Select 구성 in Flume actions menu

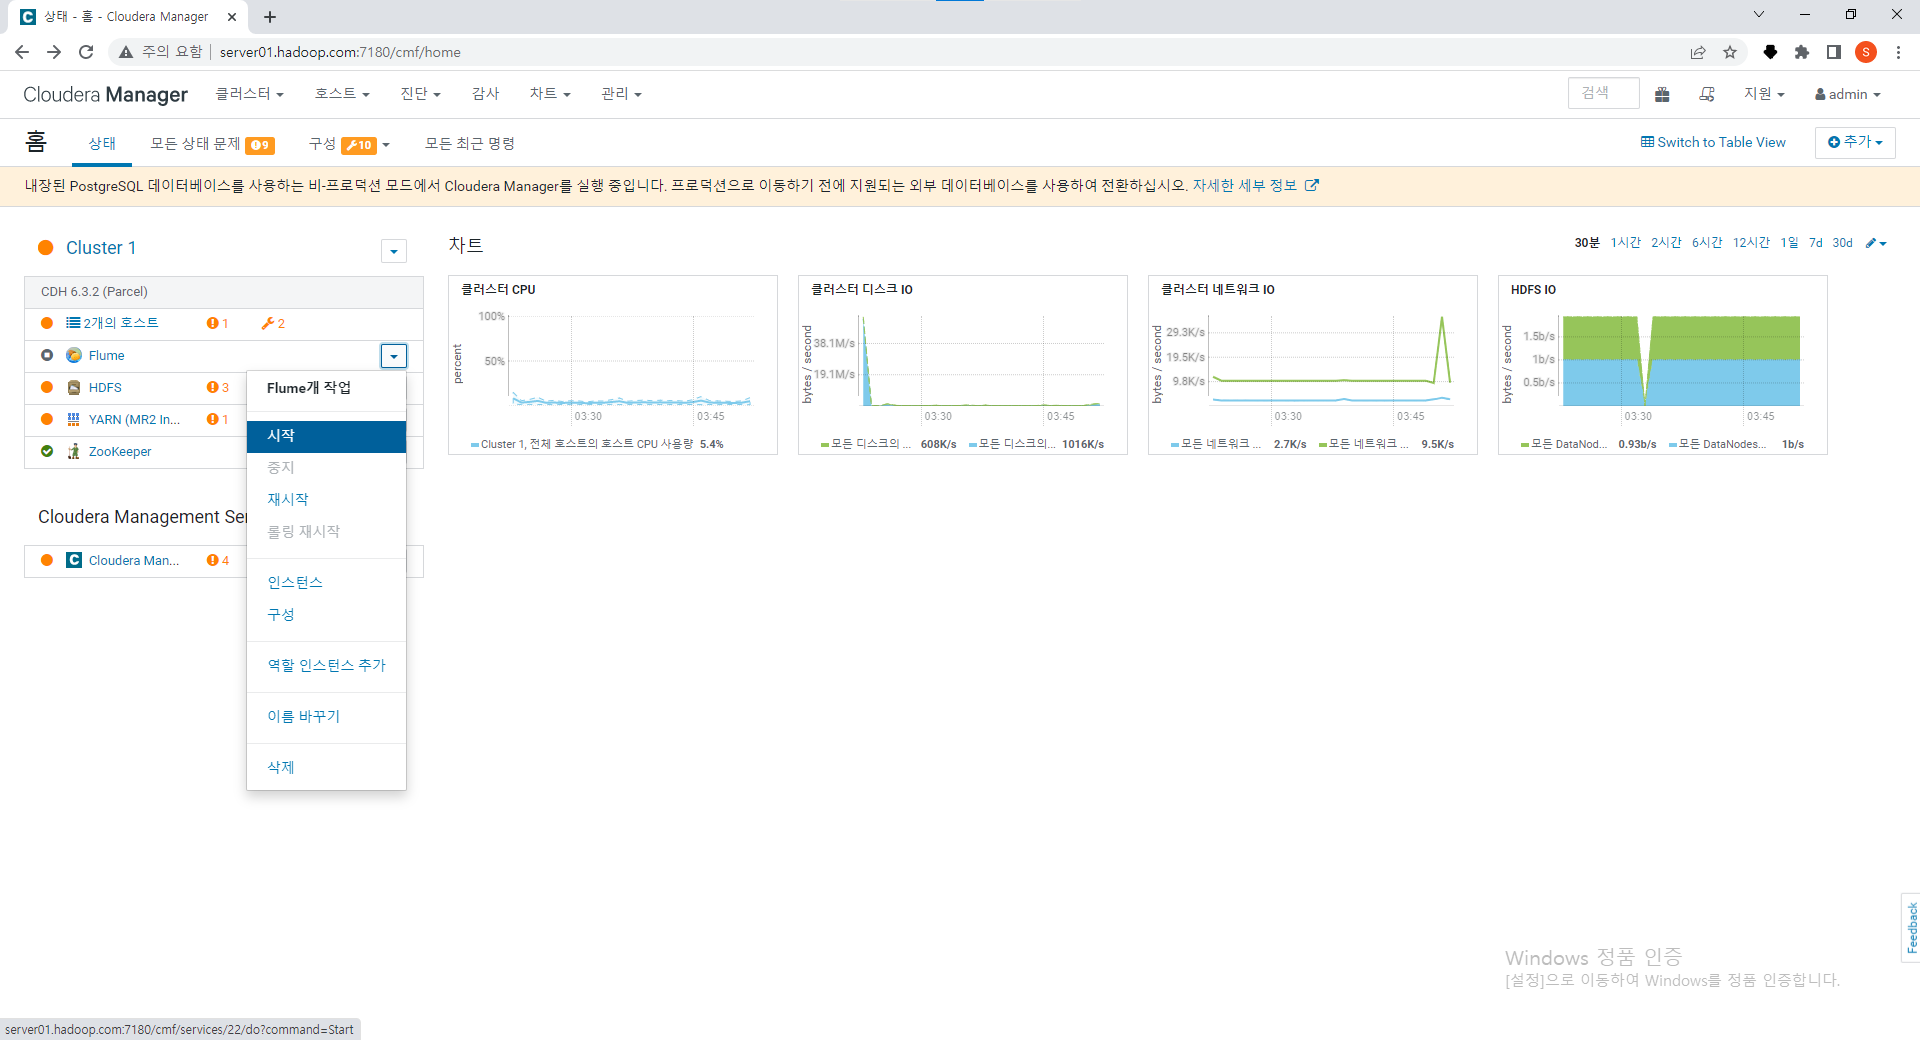click(x=326, y=614)
